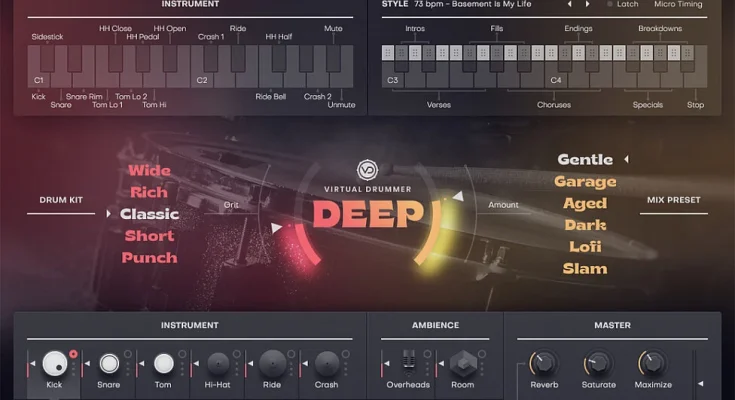The width and height of the screenshot is (735, 400).
Task: Click the Room ambience cube icon
Action: (462, 363)
